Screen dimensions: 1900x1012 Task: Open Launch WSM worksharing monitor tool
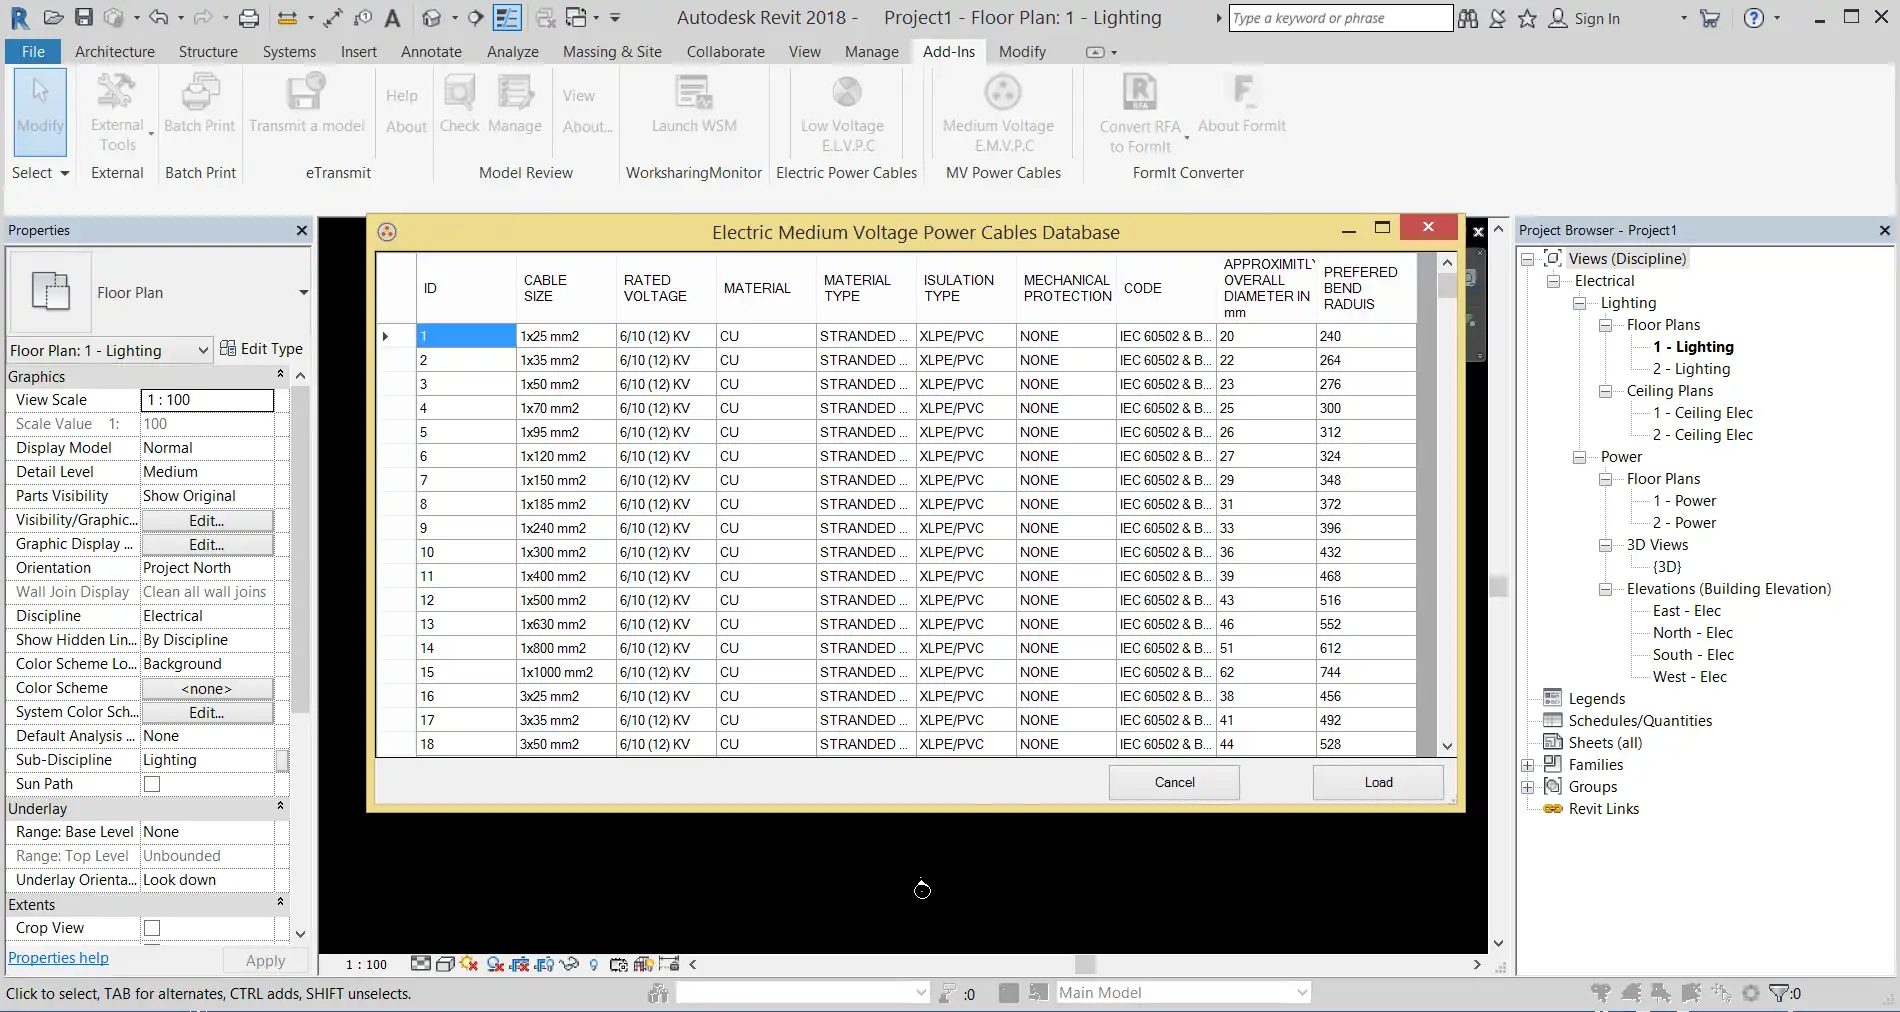[x=693, y=94]
